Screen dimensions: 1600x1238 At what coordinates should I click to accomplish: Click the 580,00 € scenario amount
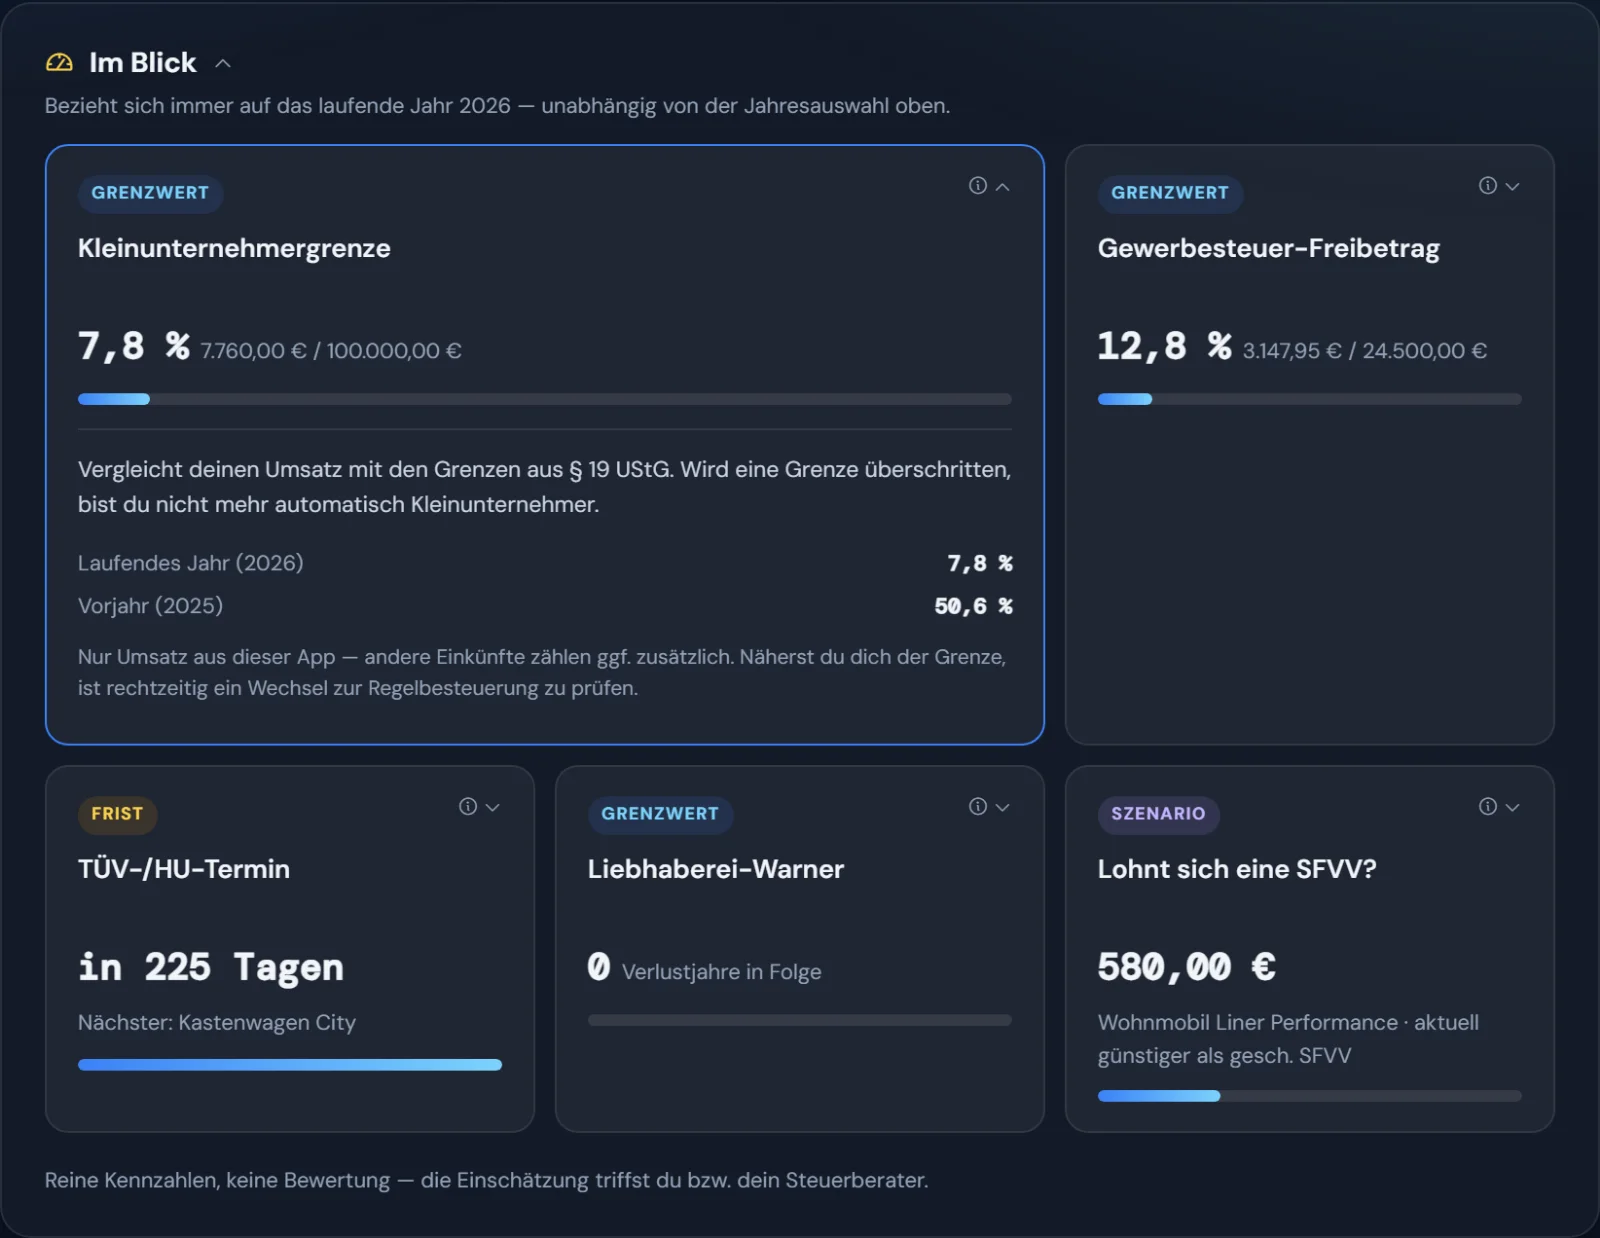coord(1186,968)
